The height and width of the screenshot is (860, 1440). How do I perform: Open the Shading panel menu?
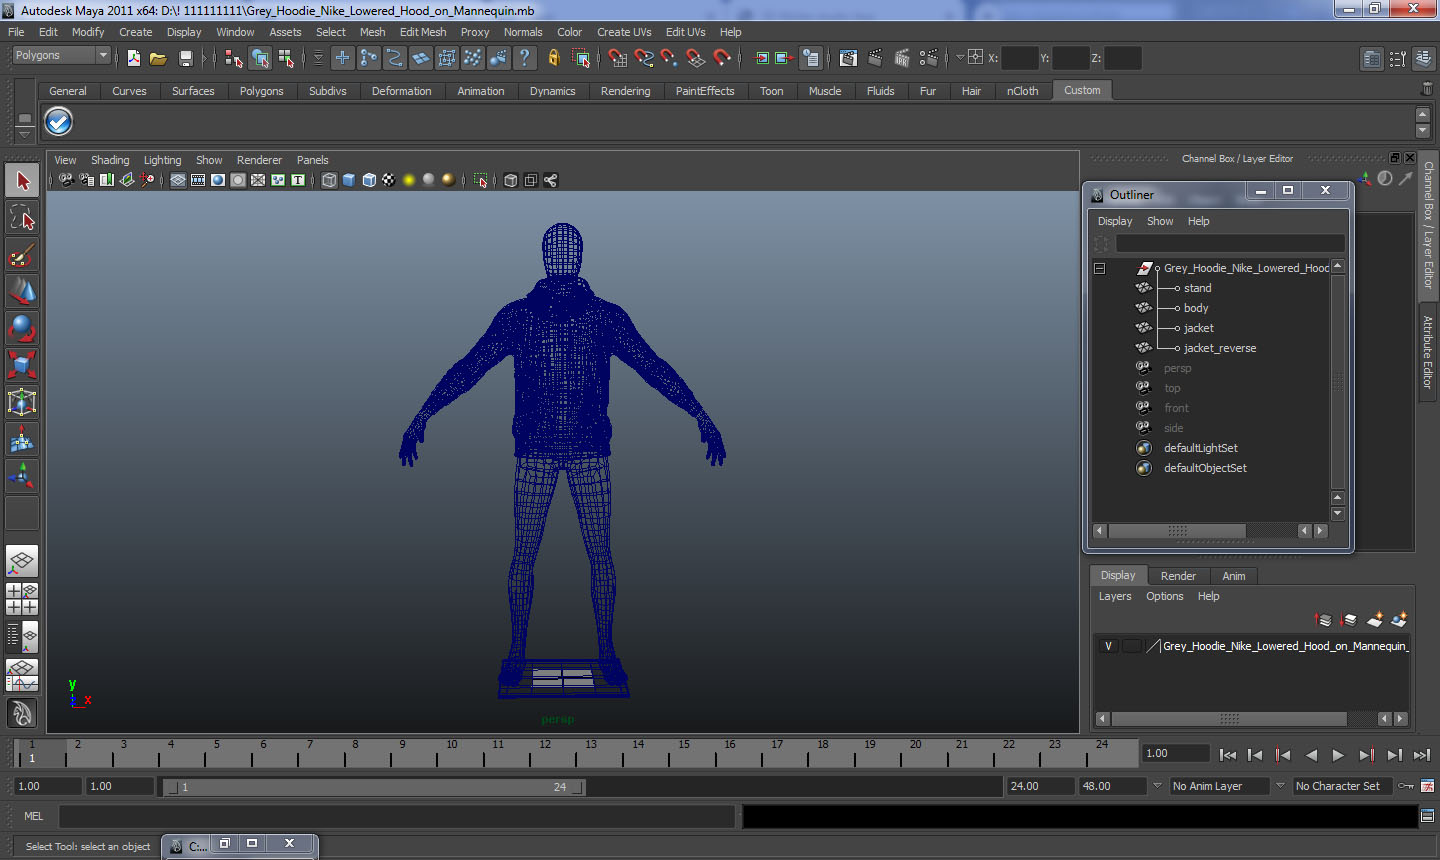pyautogui.click(x=110, y=160)
